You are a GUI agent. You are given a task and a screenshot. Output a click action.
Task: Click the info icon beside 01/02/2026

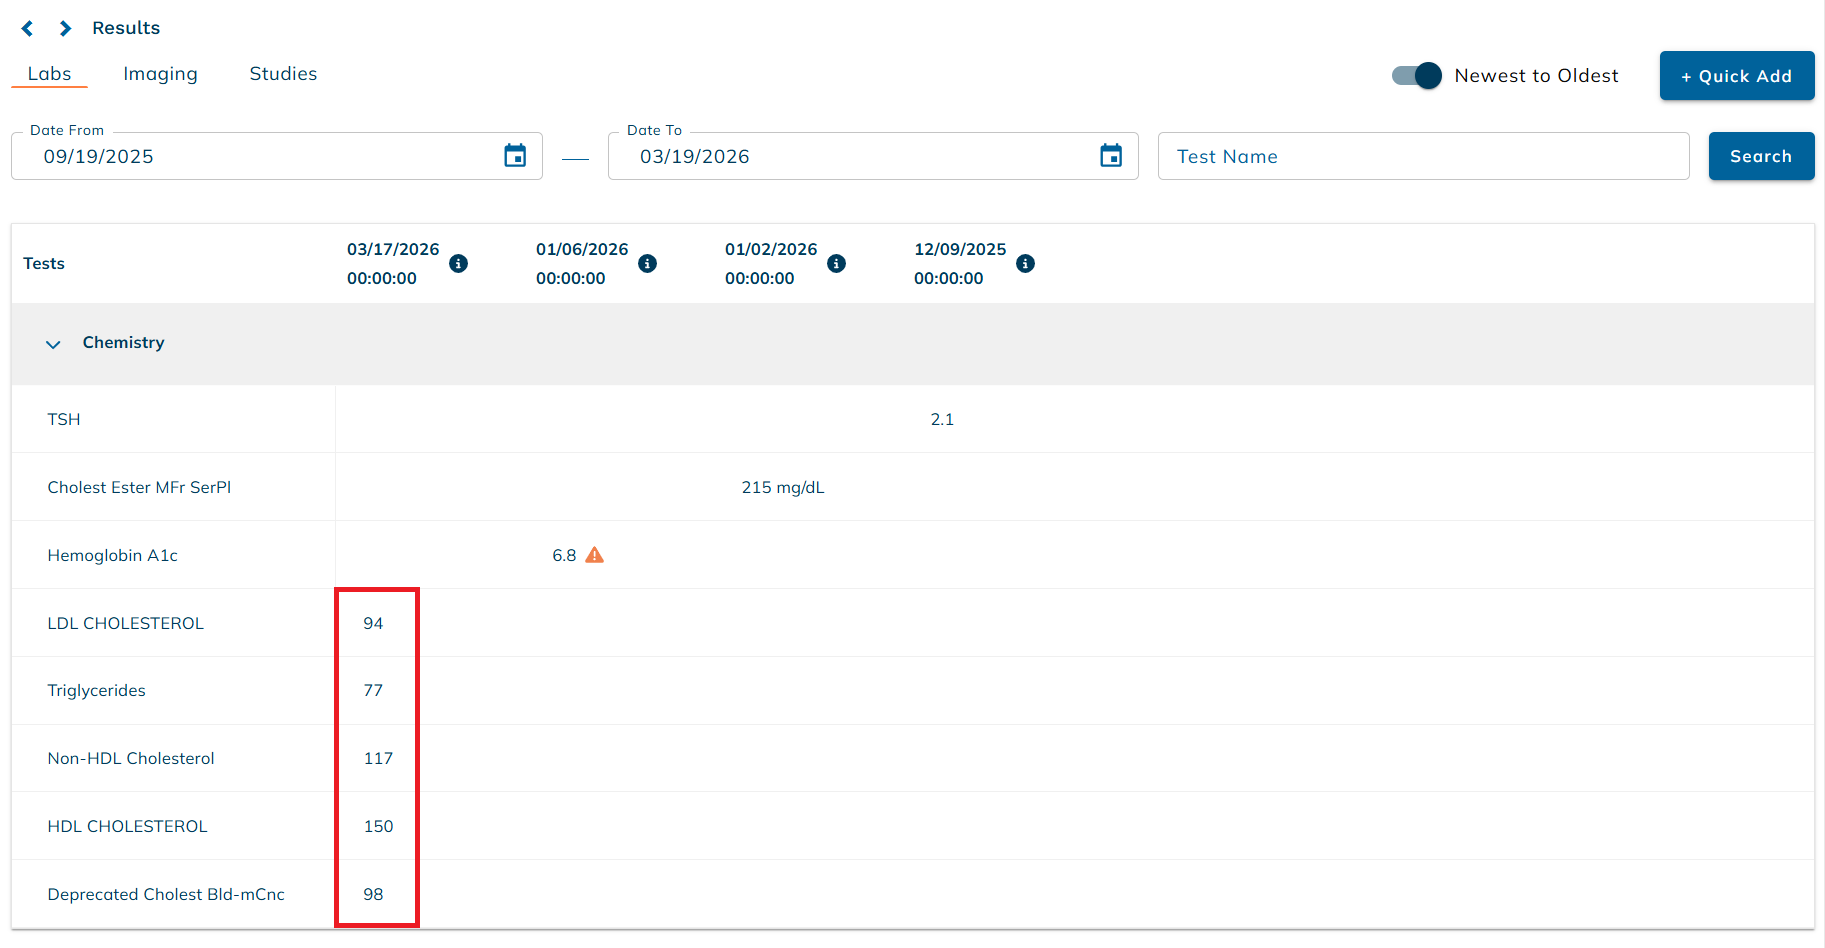pyautogui.click(x=837, y=263)
